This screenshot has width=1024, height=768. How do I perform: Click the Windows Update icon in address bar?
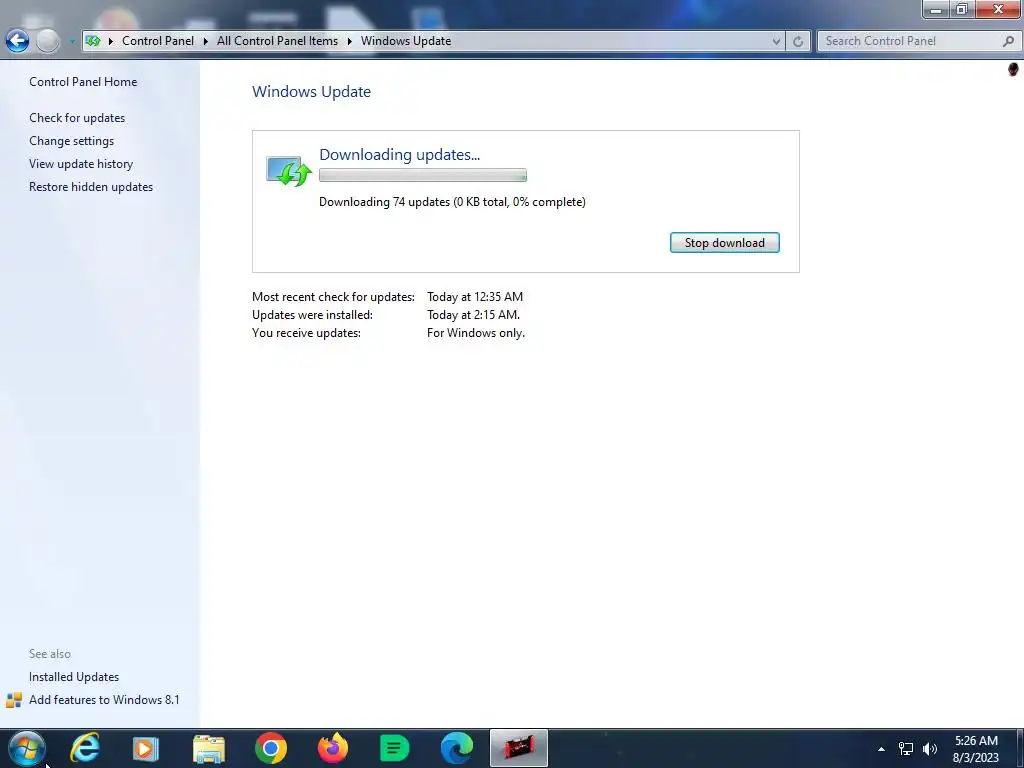click(93, 41)
